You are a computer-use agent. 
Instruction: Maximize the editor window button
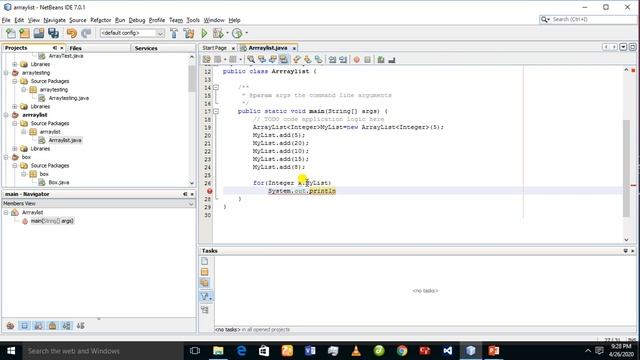pos(632,47)
